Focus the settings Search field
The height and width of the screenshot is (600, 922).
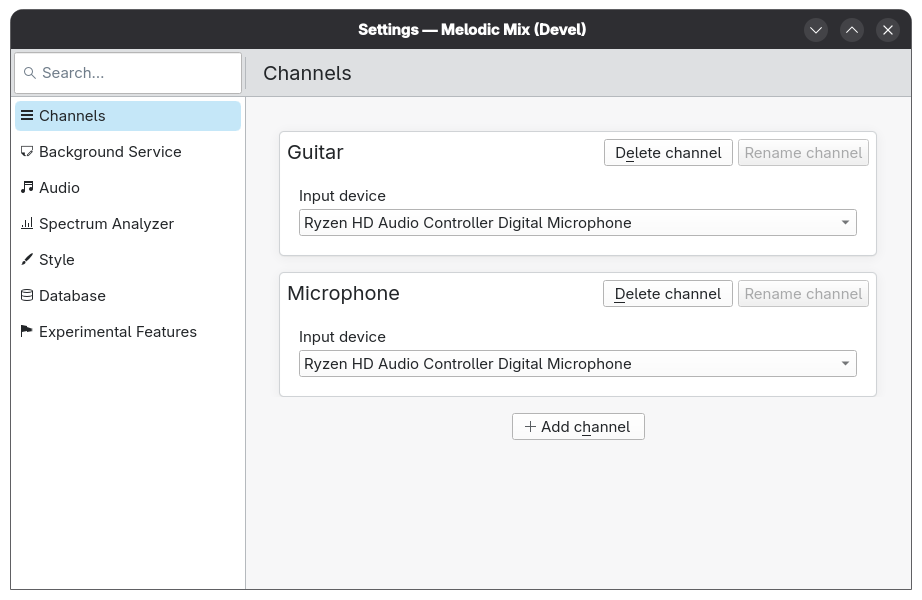coord(135,73)
